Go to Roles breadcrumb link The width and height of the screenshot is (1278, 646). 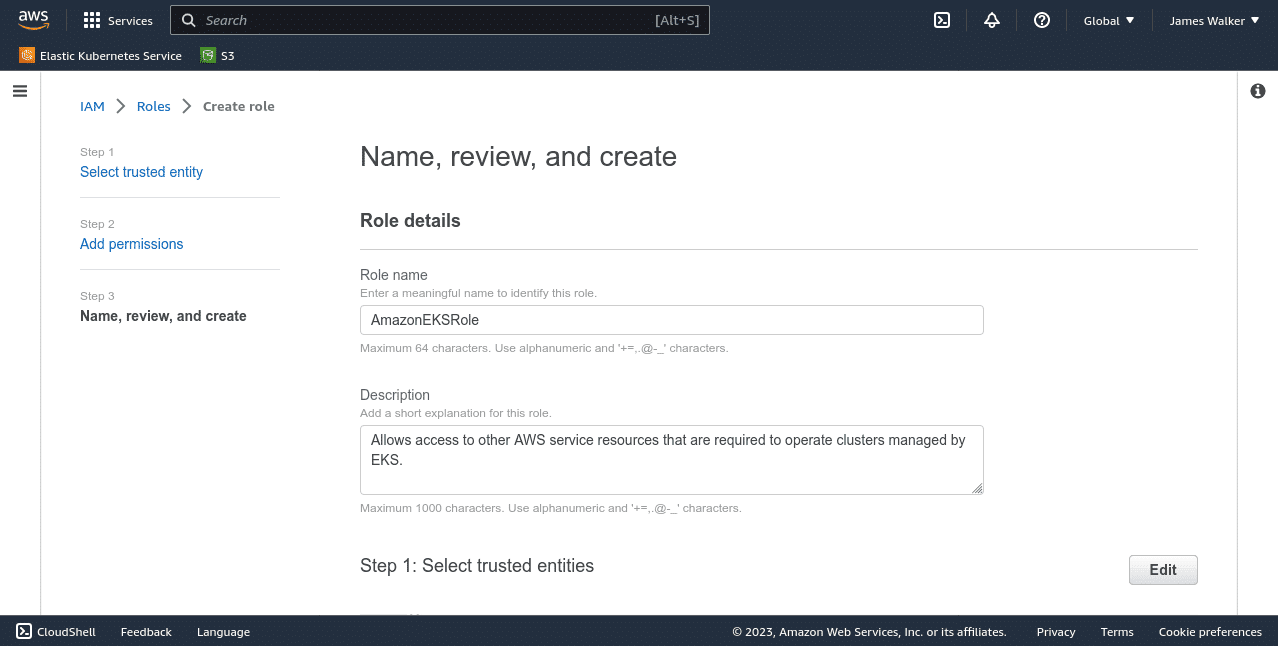click(x=154, y=106)
